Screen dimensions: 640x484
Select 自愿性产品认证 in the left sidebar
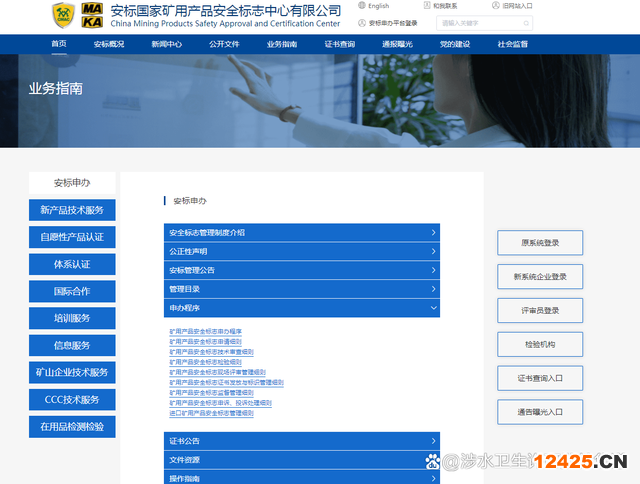(x=72, y=238)
